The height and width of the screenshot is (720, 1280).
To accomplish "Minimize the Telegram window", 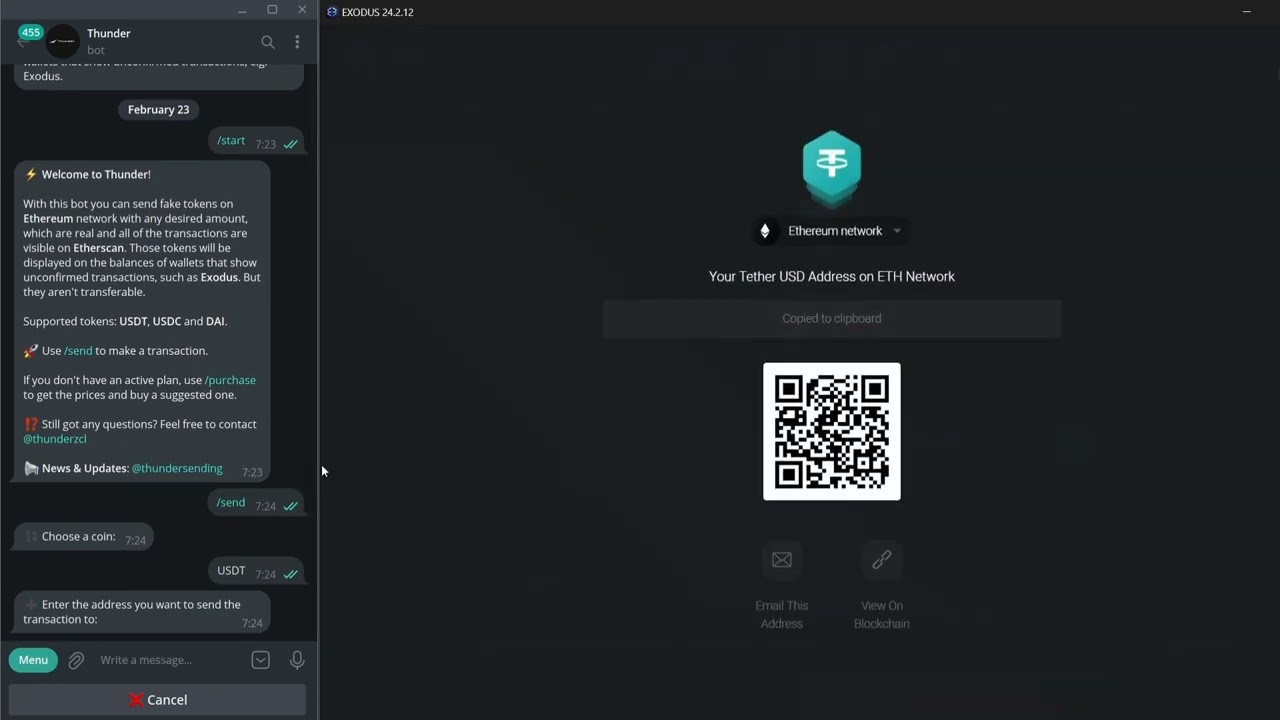I will 243,10.
